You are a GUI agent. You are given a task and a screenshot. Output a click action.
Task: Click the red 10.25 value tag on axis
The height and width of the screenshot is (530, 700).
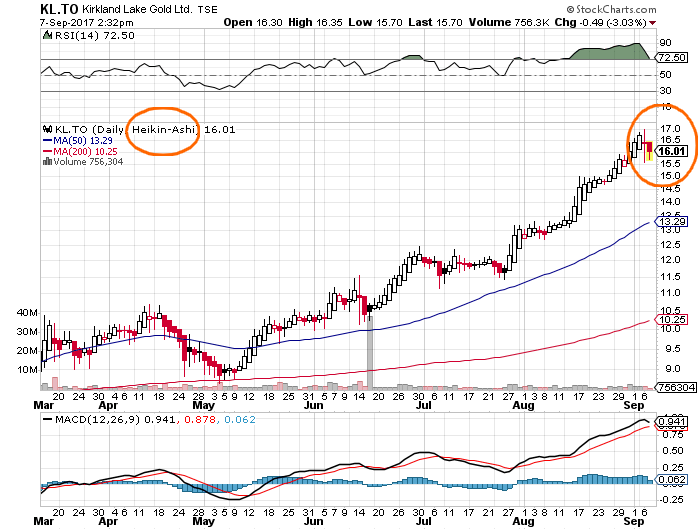click(671, 320)
